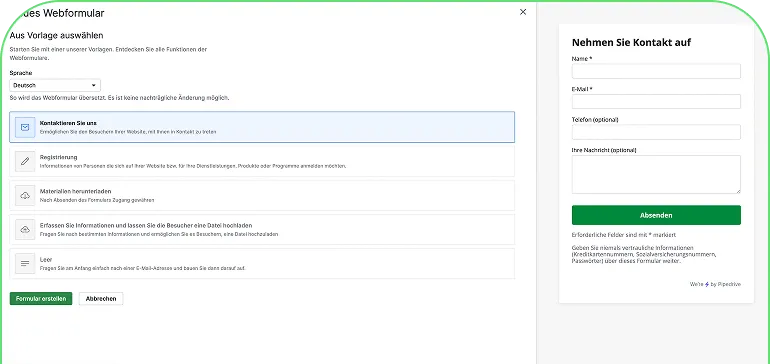Click the envelope icon for Kontaktieren Sie uns
Image resolution: width=770 pixels, height=364 pixels.
pos(25,127)
